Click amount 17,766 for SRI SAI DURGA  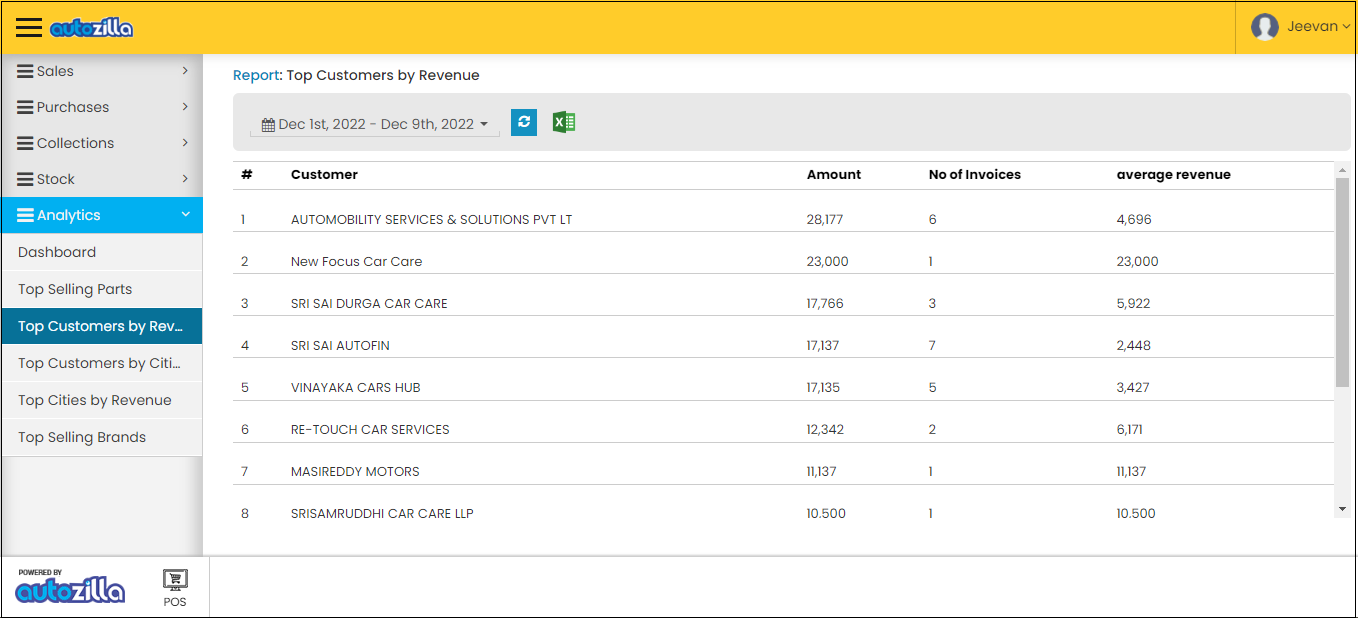(825, 303)
